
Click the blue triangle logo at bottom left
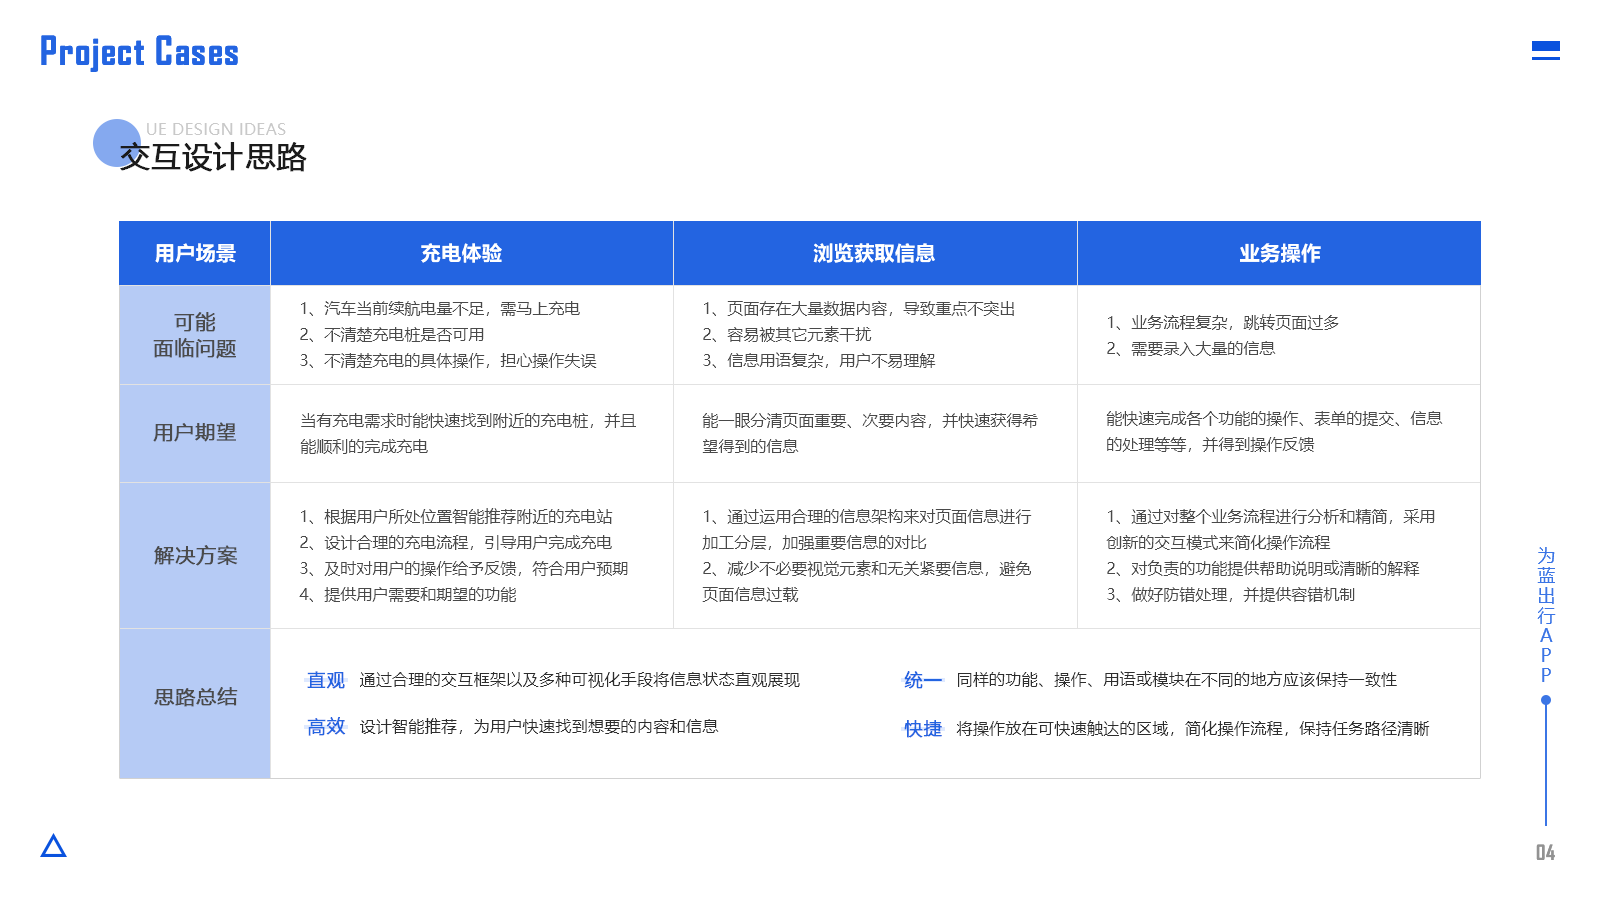(54, 846)
